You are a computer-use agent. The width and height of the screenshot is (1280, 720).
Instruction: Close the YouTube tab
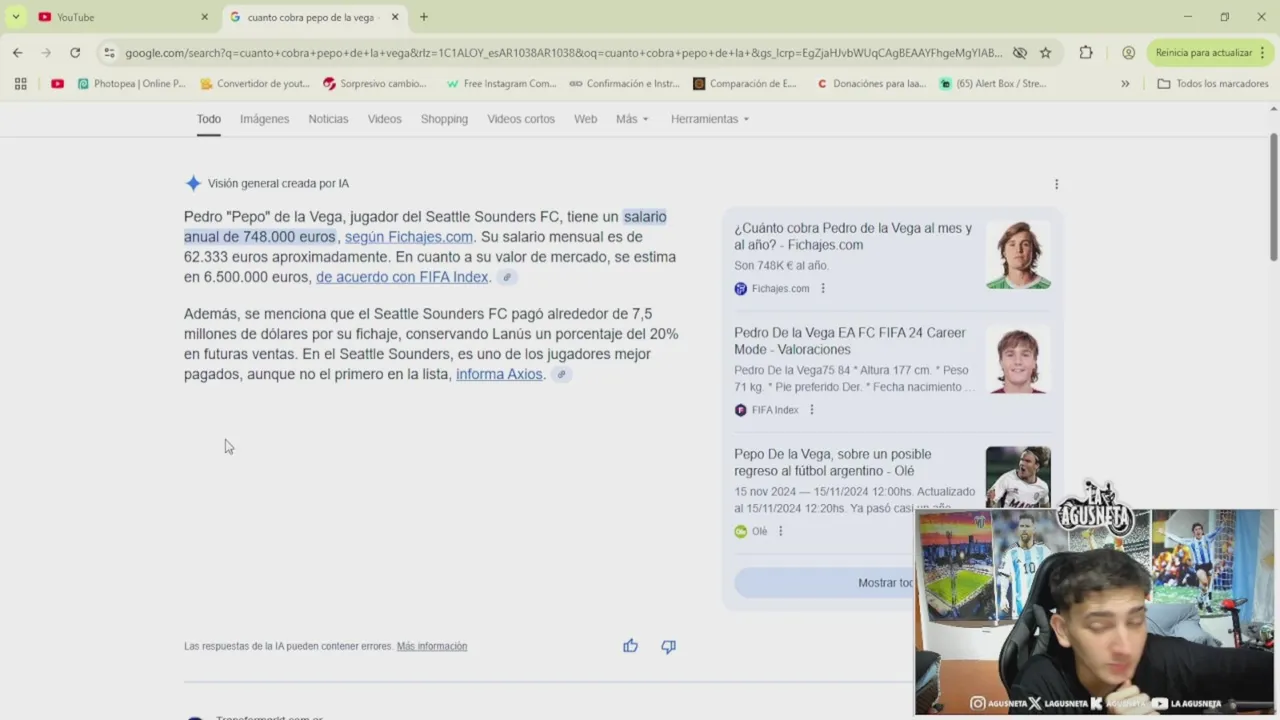pos(205,17)
